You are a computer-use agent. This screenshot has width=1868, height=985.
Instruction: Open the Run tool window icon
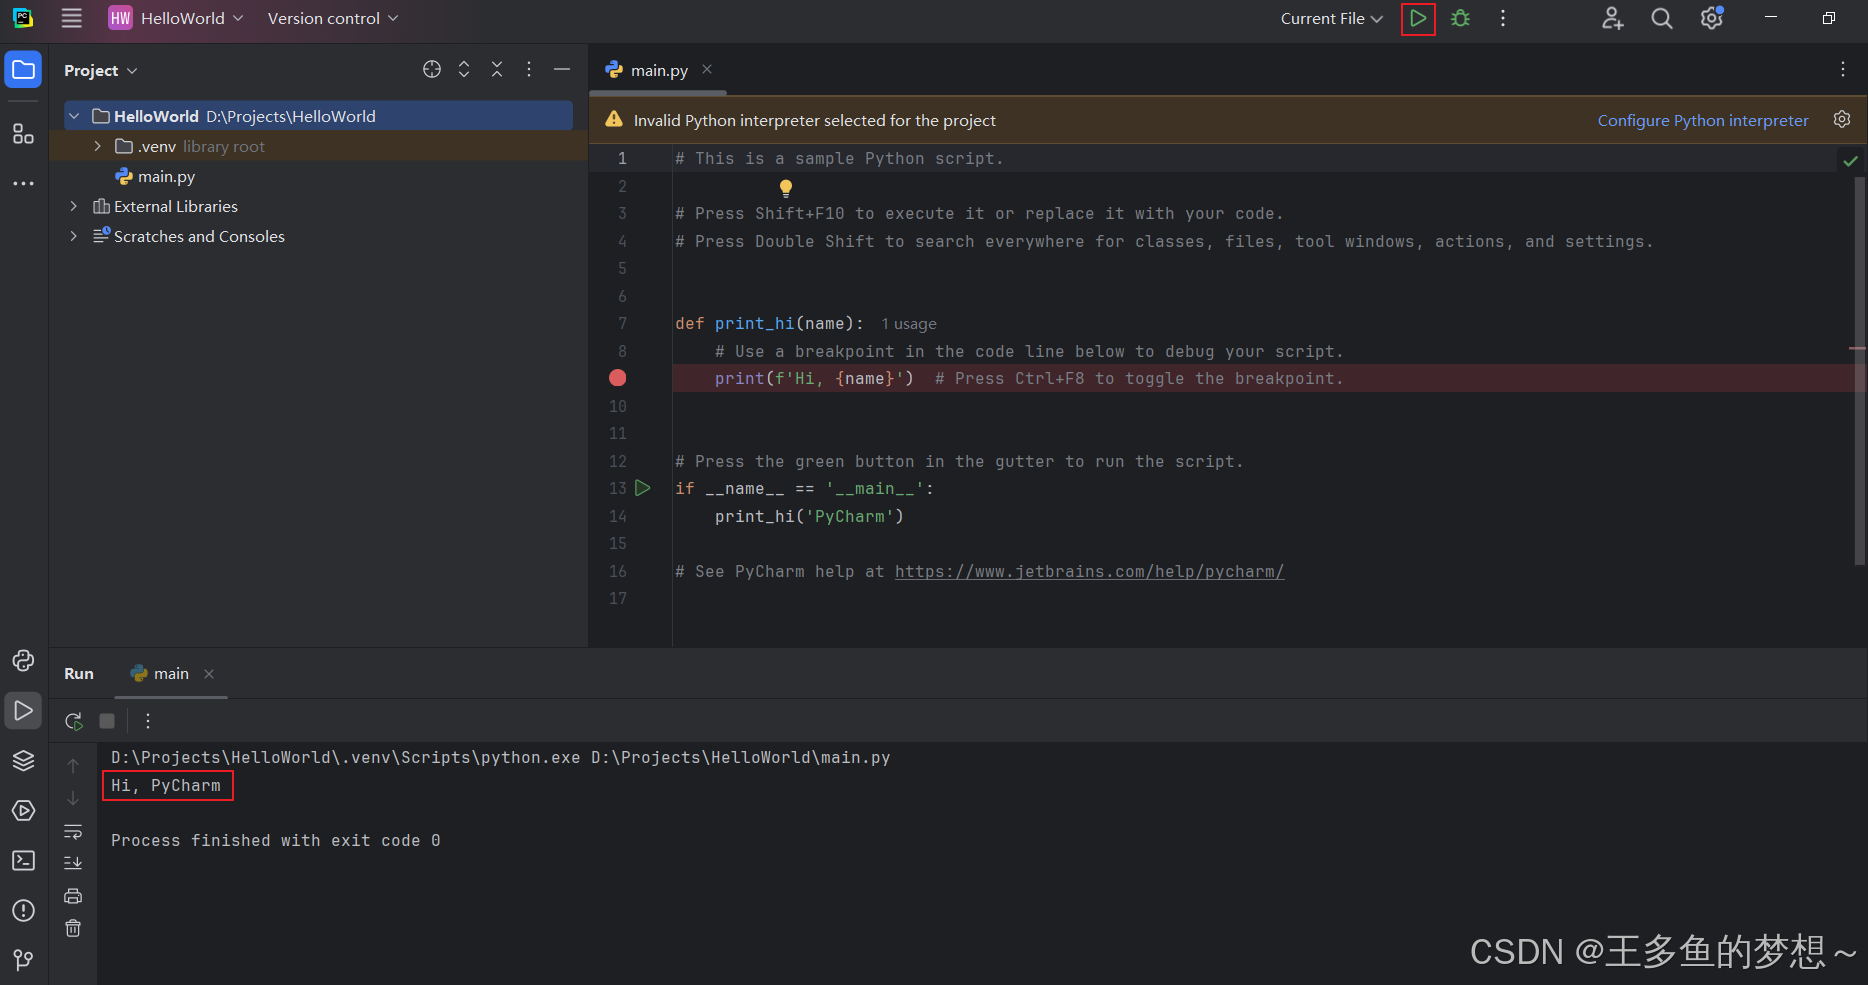(23, 711)
